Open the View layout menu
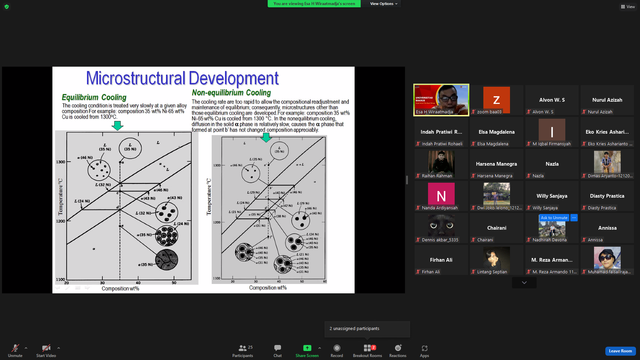640x360 pixels. point(628,7)
